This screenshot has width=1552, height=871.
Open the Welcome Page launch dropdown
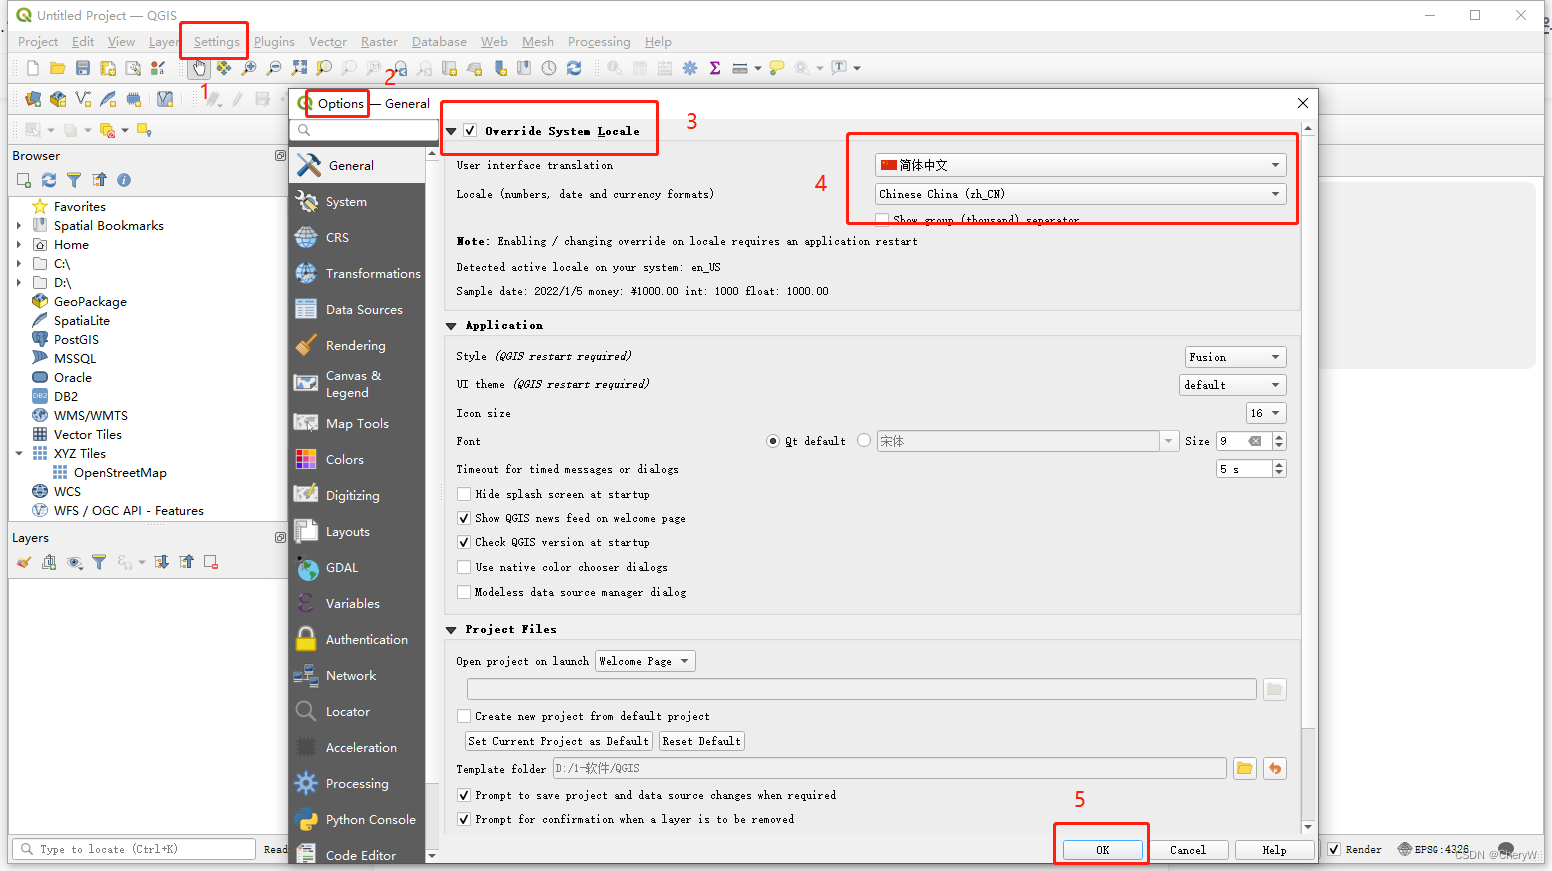coord(645,661)
